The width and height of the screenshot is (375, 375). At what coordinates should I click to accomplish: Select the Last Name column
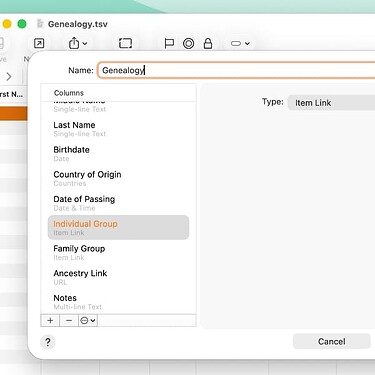[x=118, y=129]
